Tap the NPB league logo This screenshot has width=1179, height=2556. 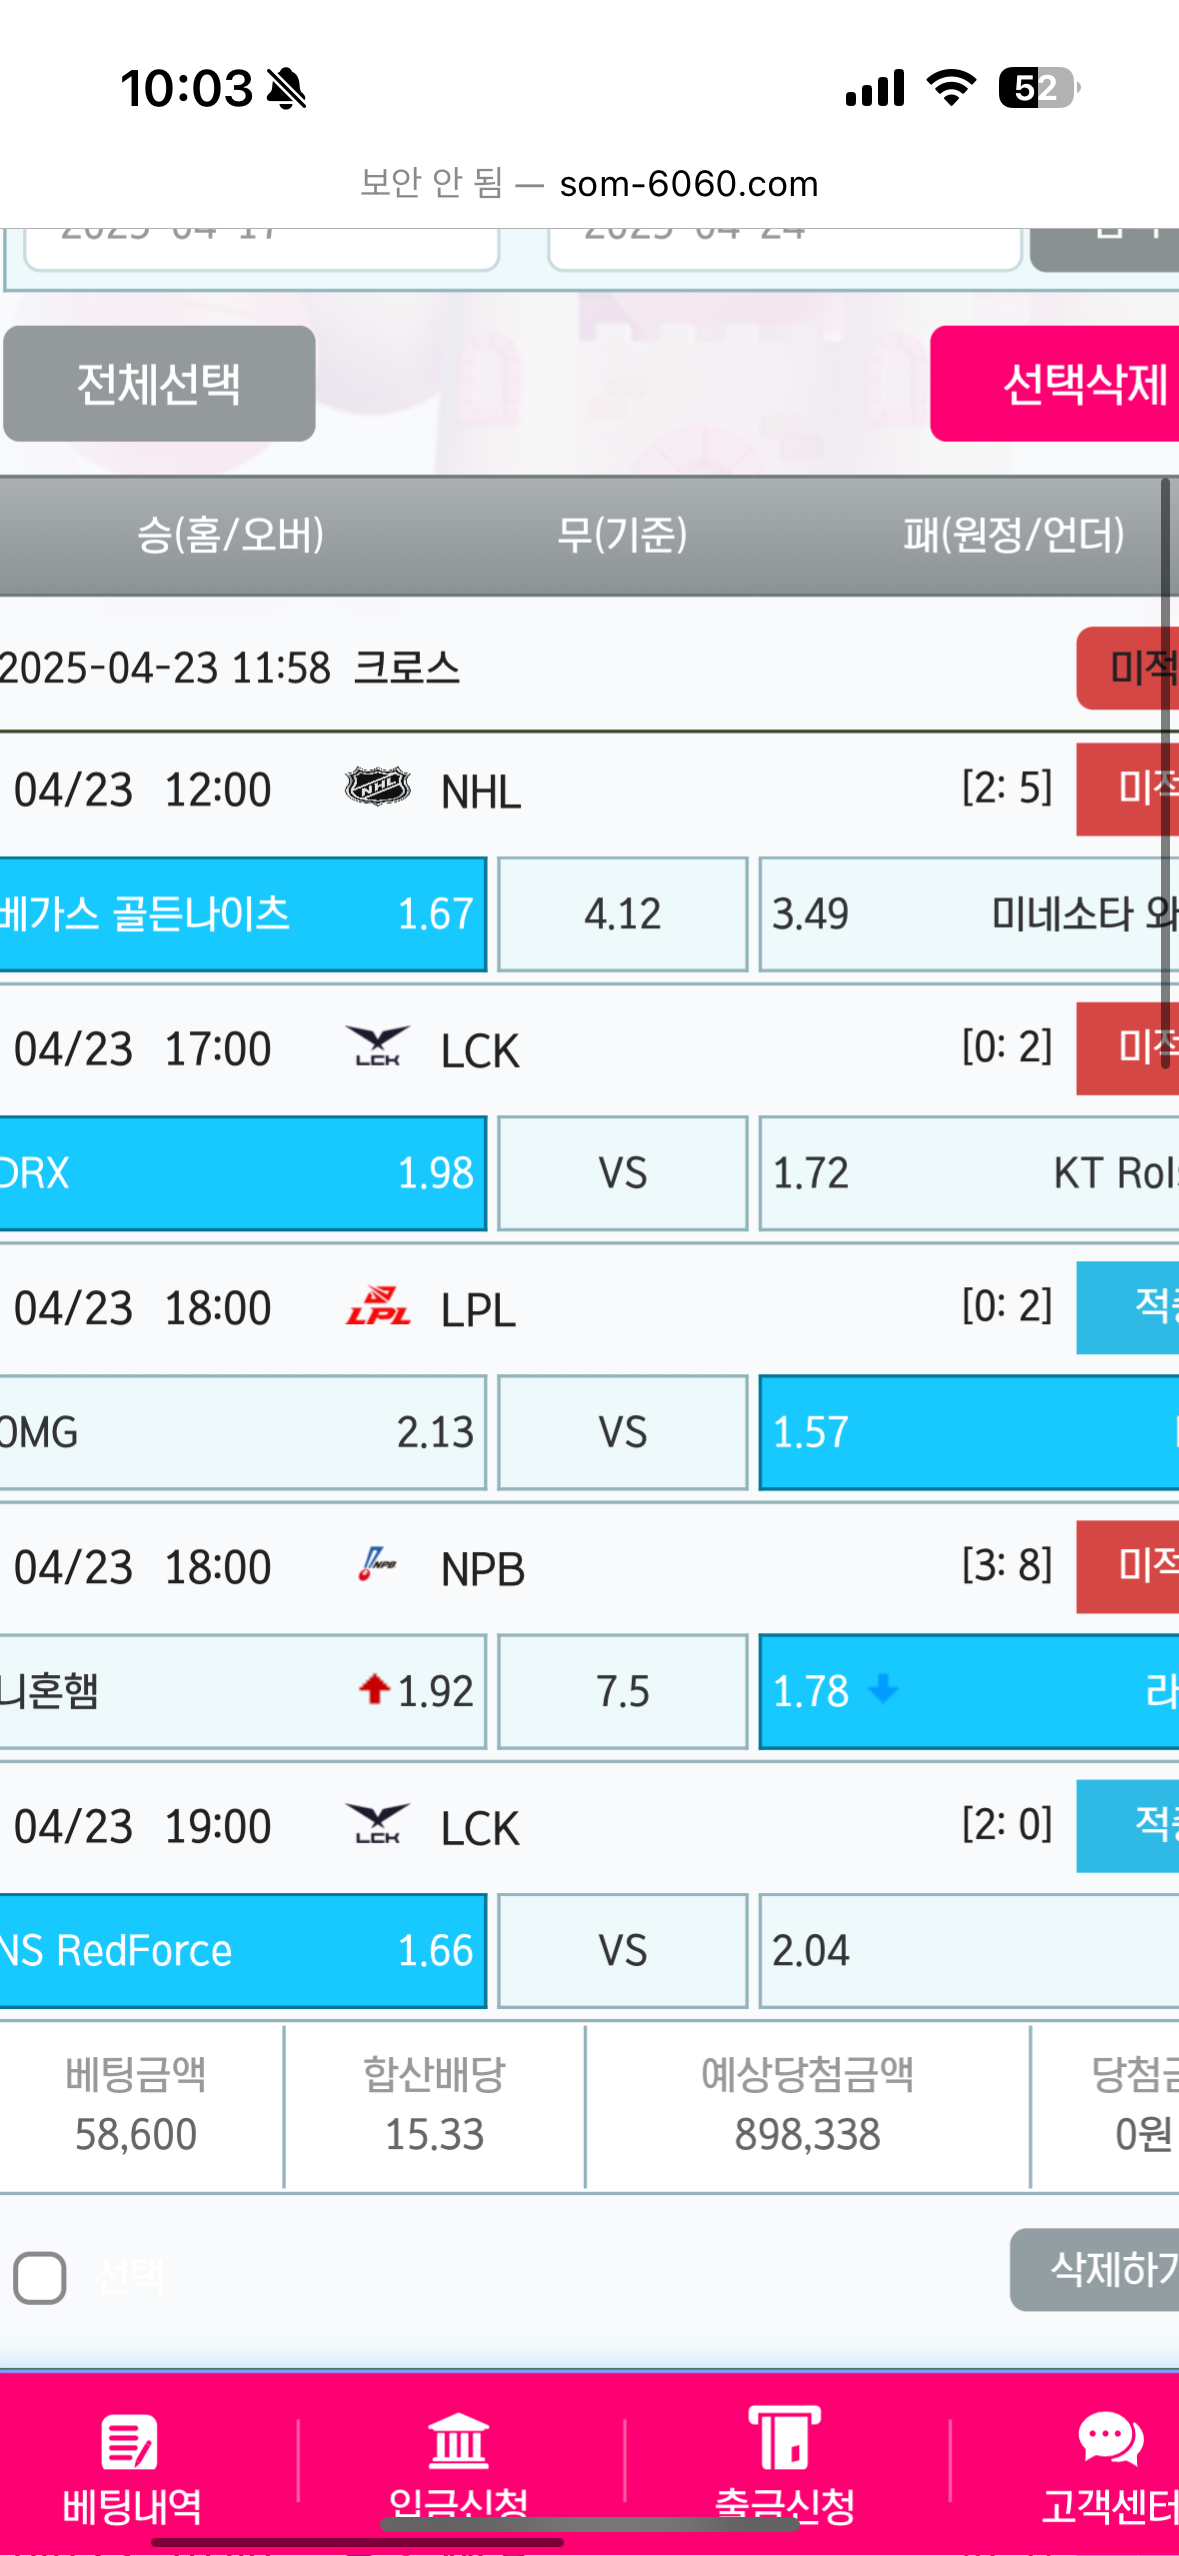377,1565
